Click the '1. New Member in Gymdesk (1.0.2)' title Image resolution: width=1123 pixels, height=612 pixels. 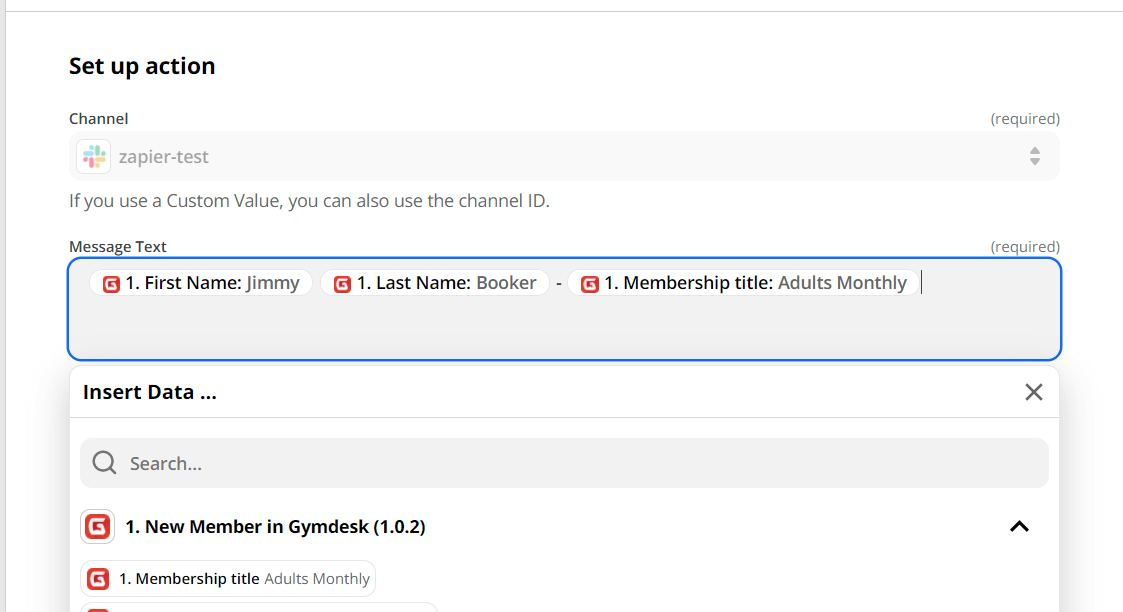point(275,526)
